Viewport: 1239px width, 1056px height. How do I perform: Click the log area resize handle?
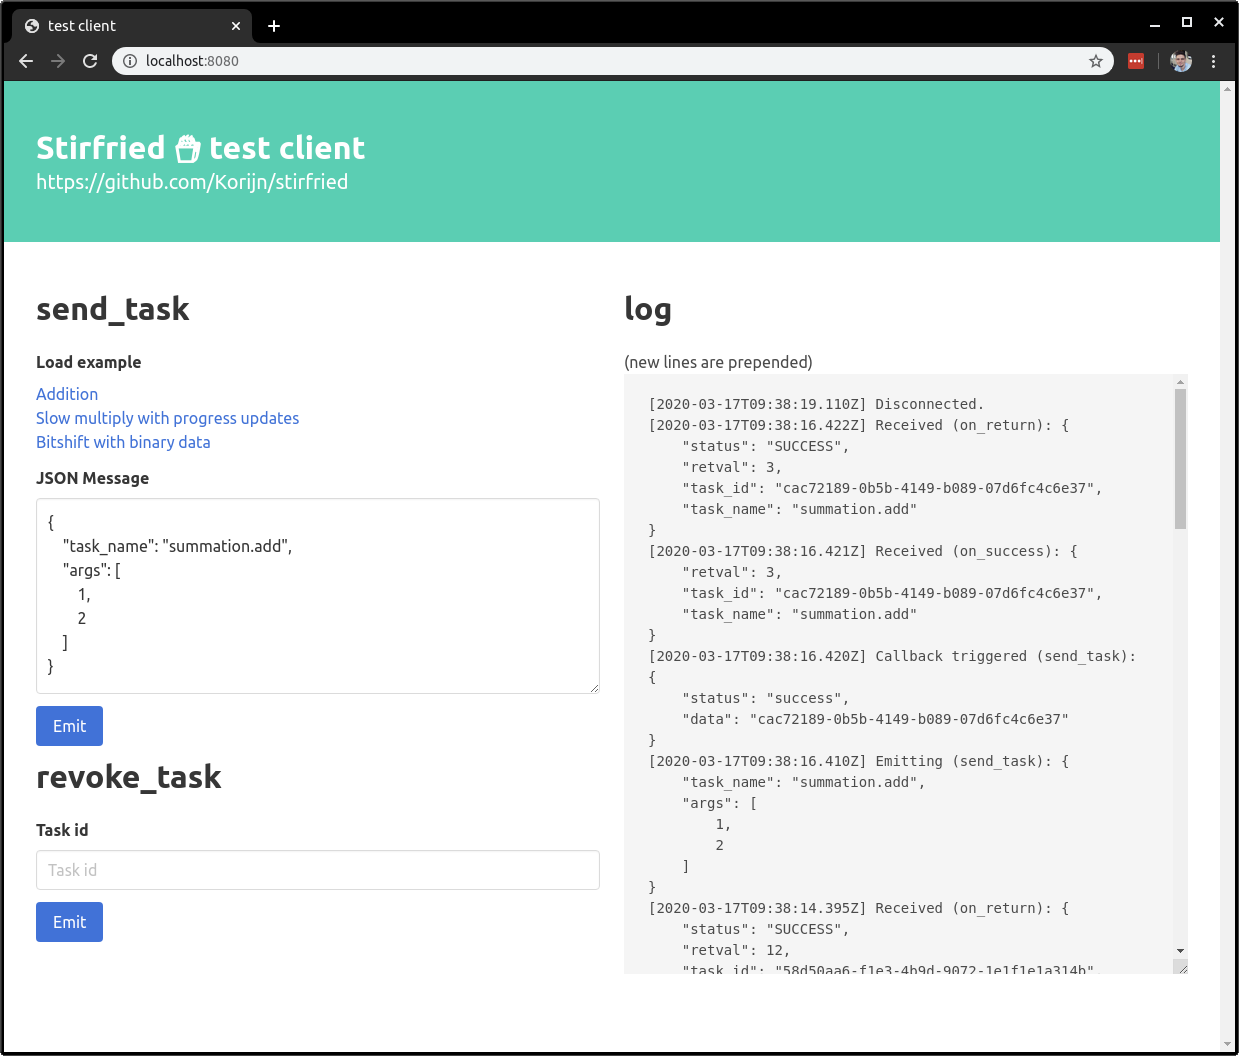1181,967
